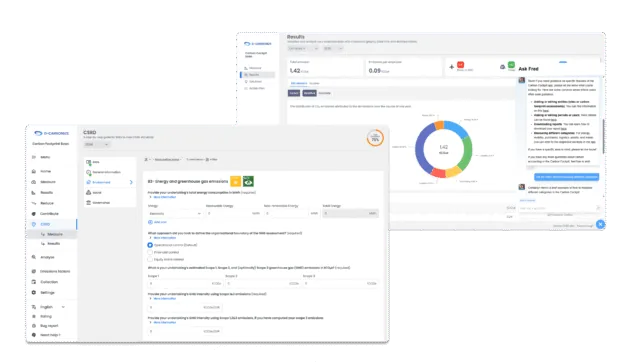Click the Bug report icon in sidebar
This screenshot has width=640, height=364.
(34, 326)
